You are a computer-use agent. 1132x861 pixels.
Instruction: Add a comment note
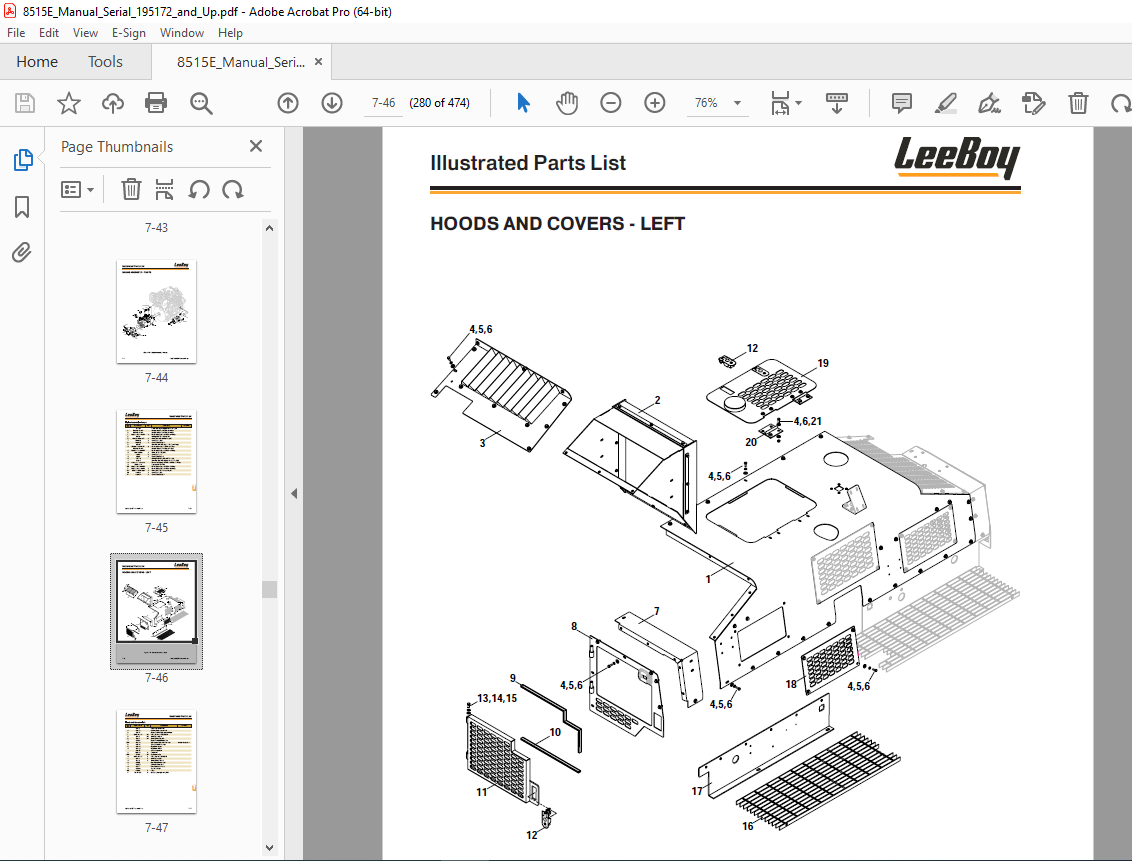(902, 103)
